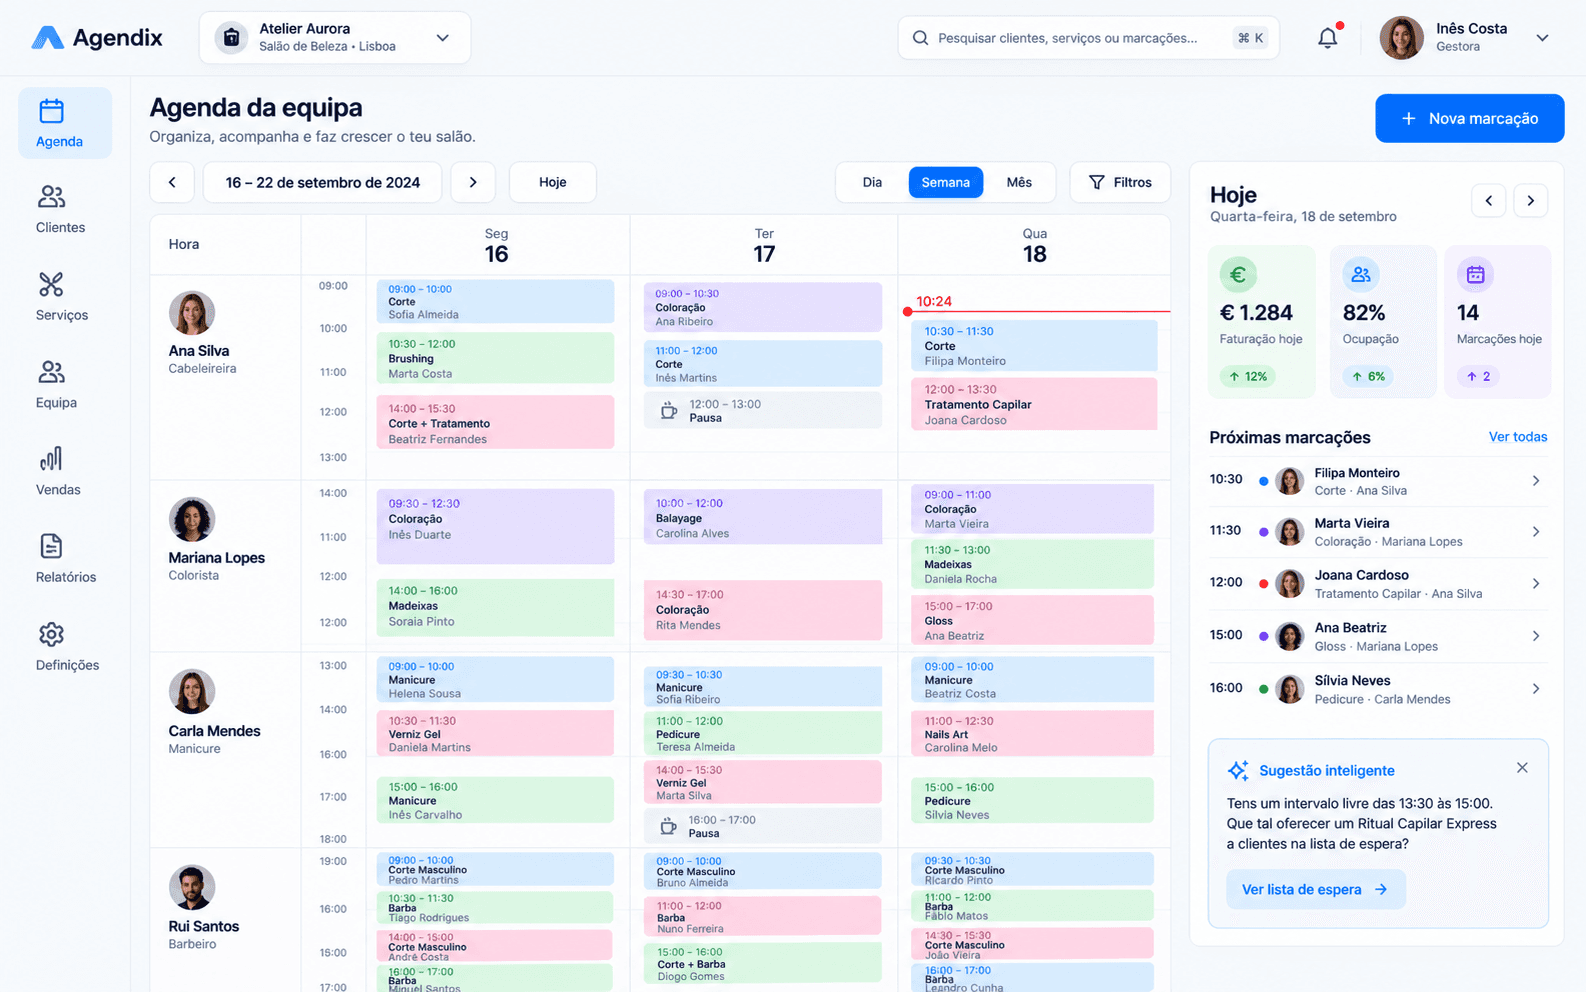Viewport: 1586px width, 992px height.
Task: Open Inês Duarte Coloração appointment block
Action: [x=495, y=526]
